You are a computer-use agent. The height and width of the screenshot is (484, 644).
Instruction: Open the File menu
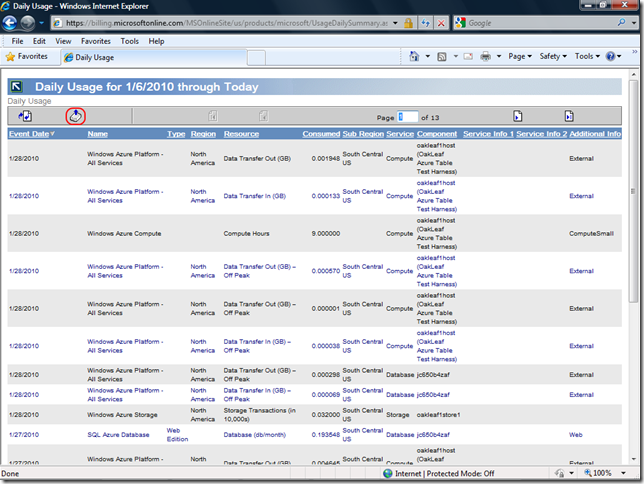(x=17, y=41)
